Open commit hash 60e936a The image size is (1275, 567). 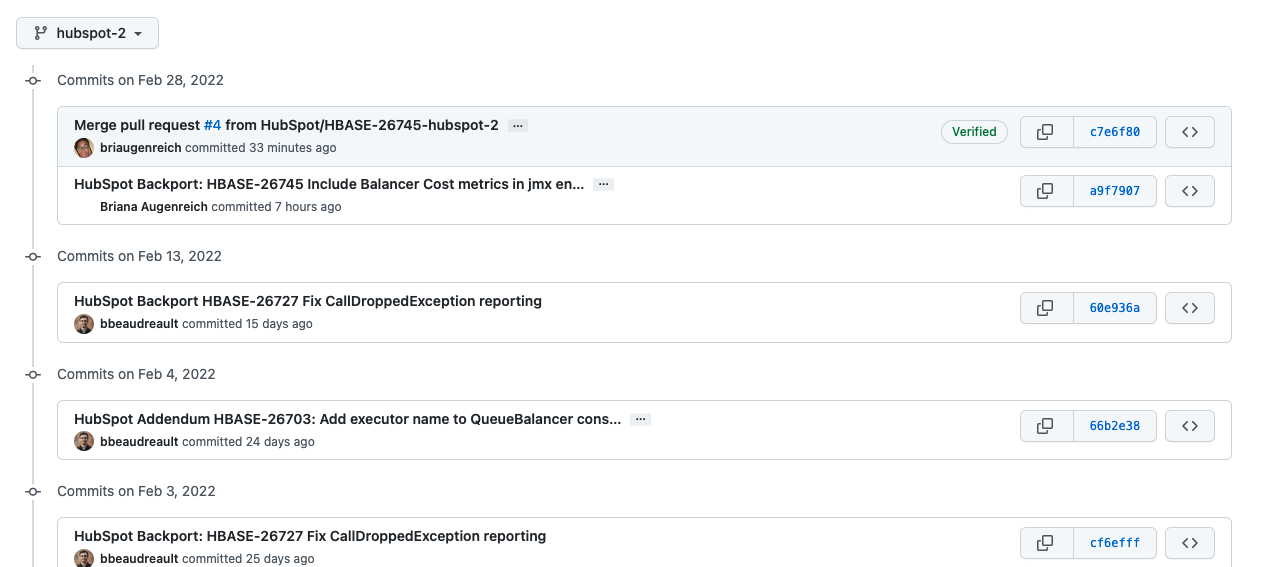click(x=1115, y=308)
